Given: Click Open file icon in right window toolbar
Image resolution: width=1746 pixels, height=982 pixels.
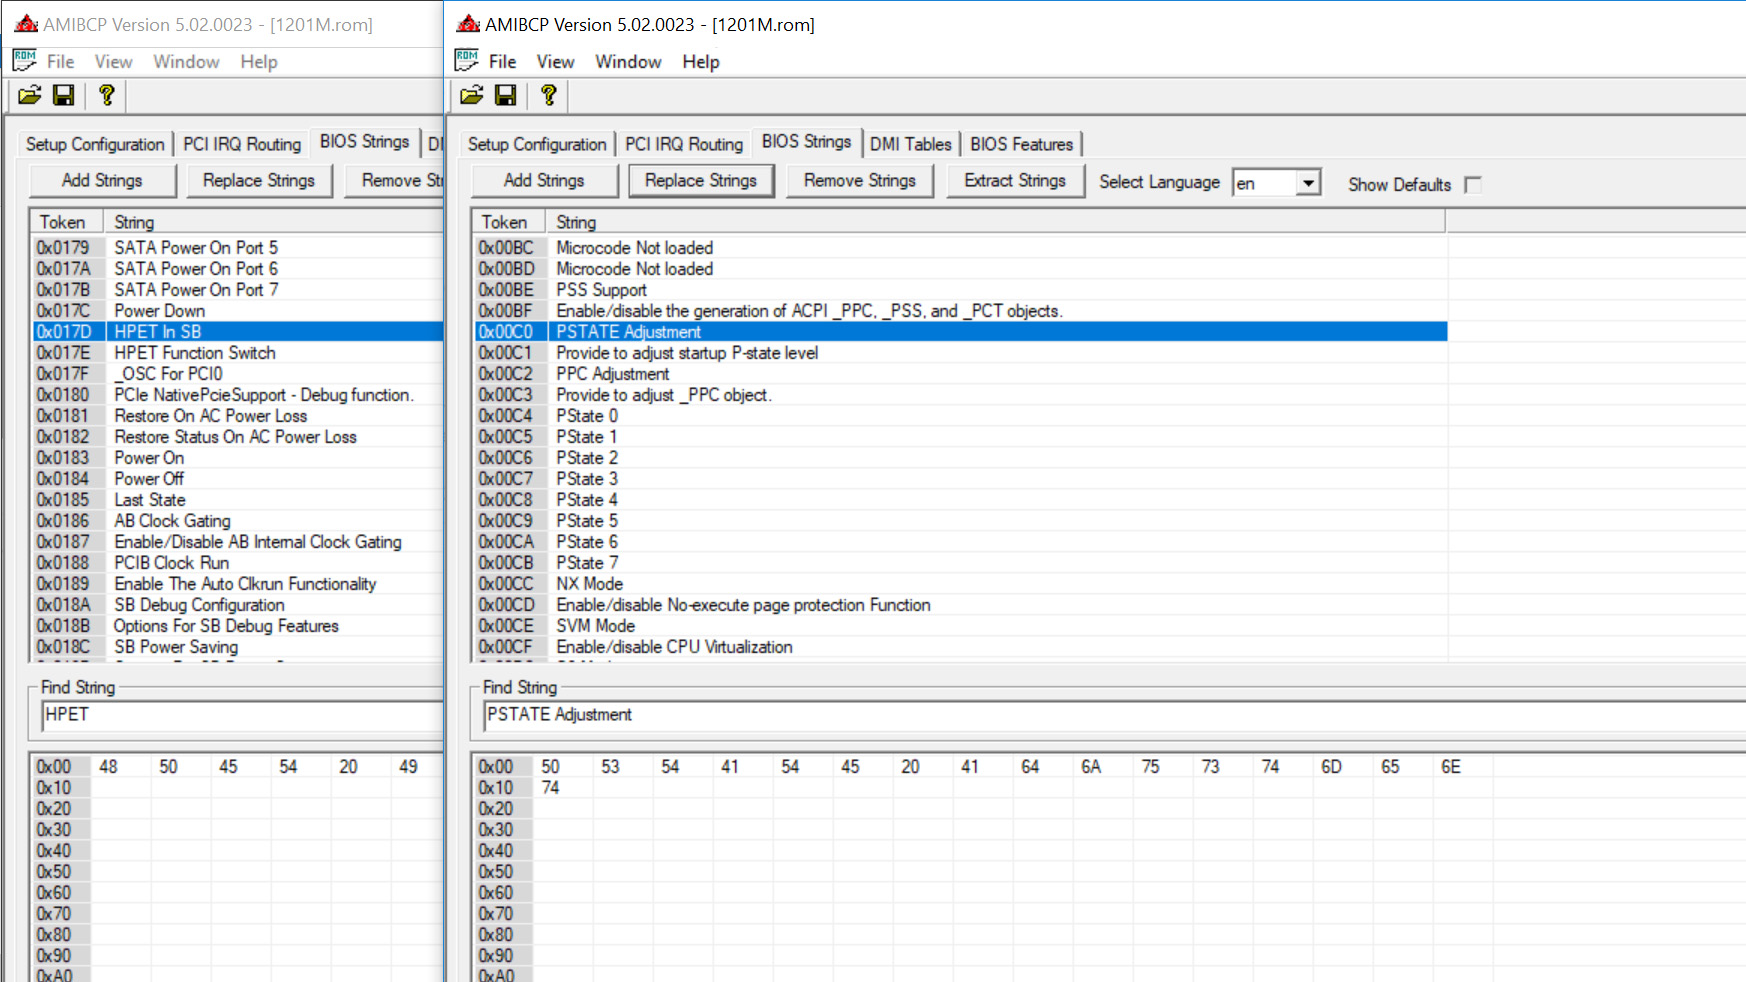Looking at the screenshot, I should (472, 95).
